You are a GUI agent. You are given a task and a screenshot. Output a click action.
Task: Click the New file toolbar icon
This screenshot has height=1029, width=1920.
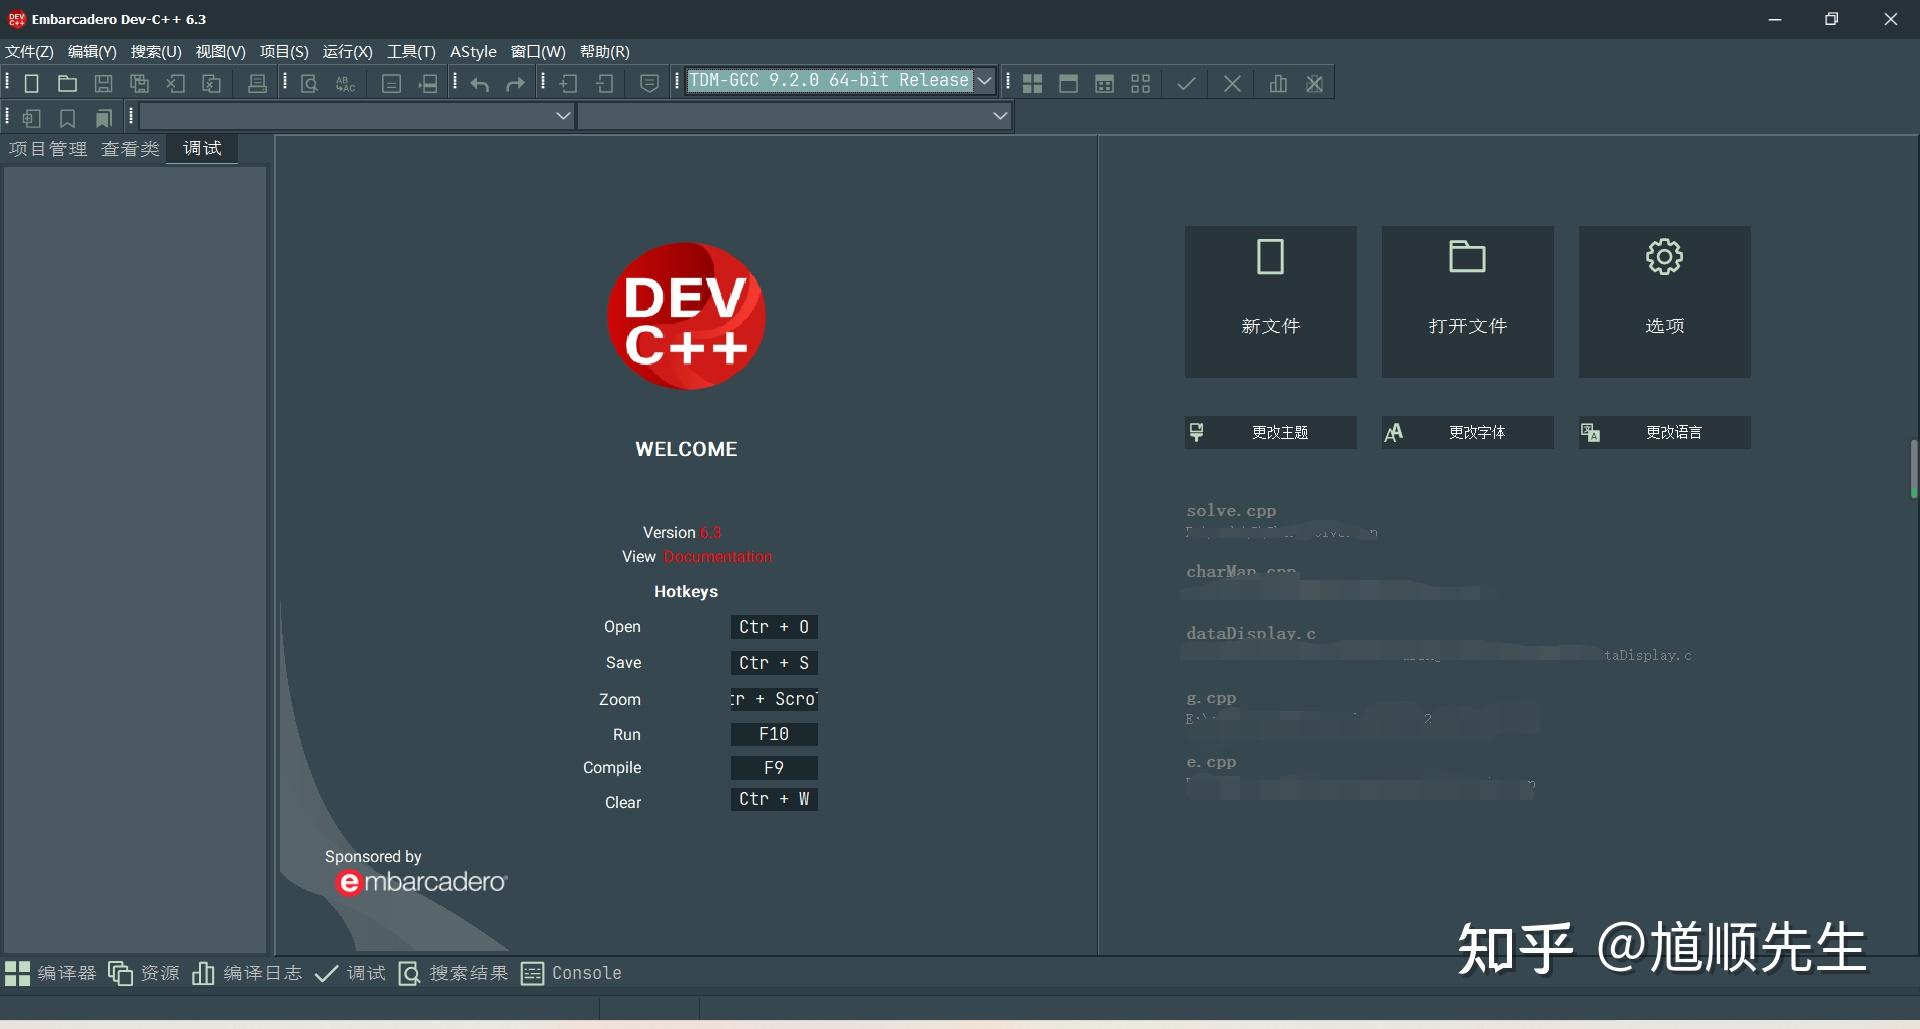32,84
